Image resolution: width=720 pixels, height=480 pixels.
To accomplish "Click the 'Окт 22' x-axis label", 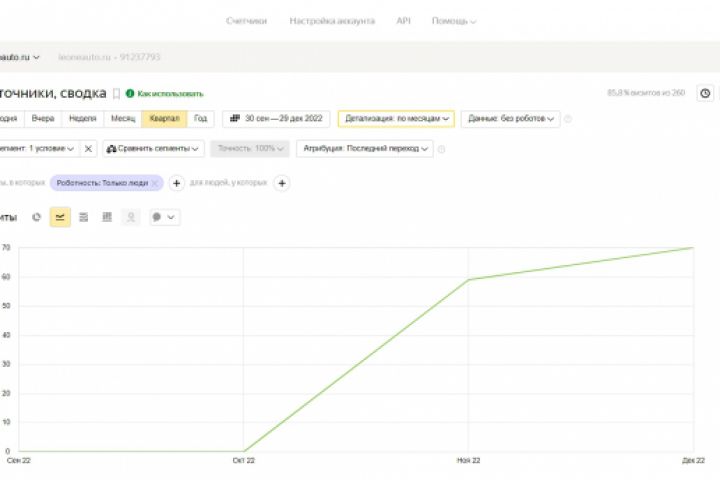I will click(x=243, y=461).
